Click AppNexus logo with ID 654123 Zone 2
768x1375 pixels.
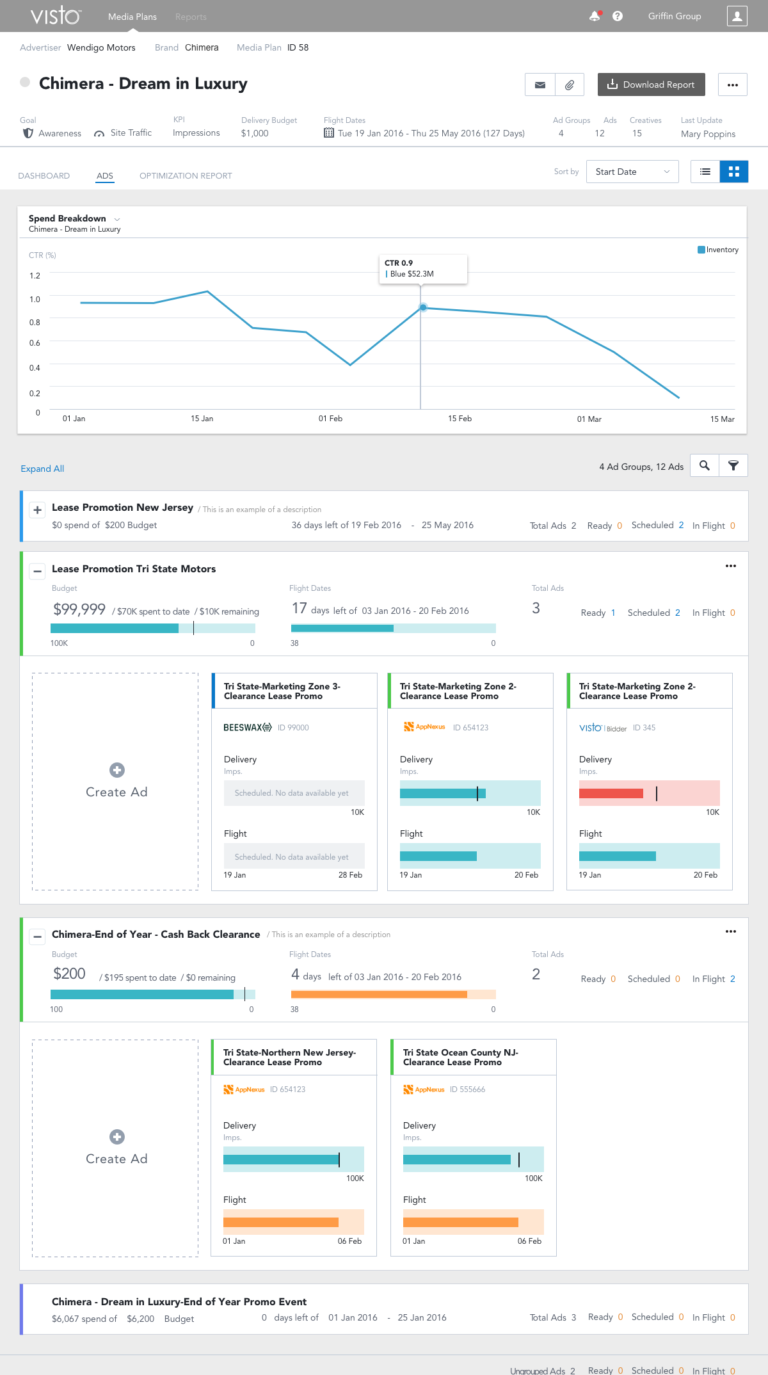click(424, 727)
